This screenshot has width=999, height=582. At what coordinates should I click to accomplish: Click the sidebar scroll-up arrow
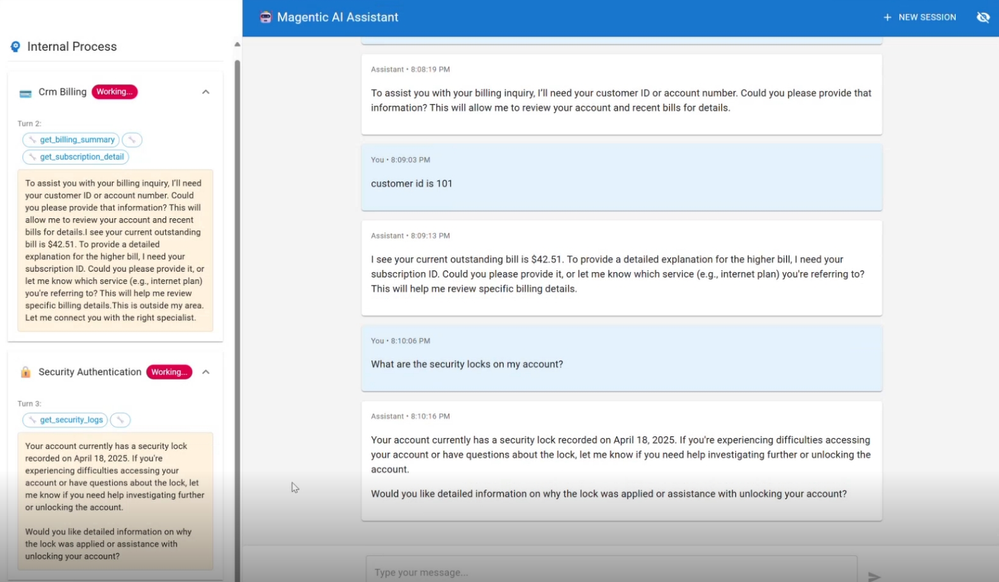[237, 45]
